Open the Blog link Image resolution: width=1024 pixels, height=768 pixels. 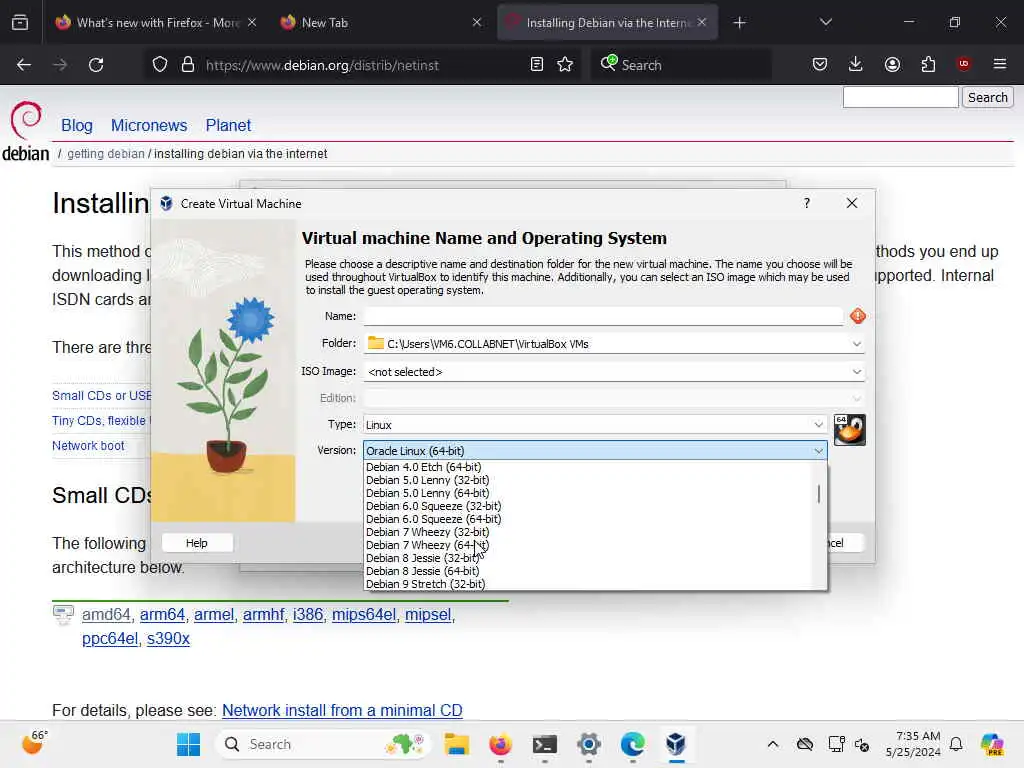77,125
